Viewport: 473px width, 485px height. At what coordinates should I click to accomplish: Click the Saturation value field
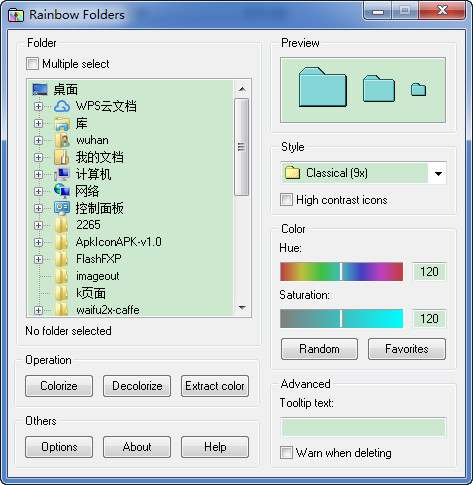pos(429,319)
